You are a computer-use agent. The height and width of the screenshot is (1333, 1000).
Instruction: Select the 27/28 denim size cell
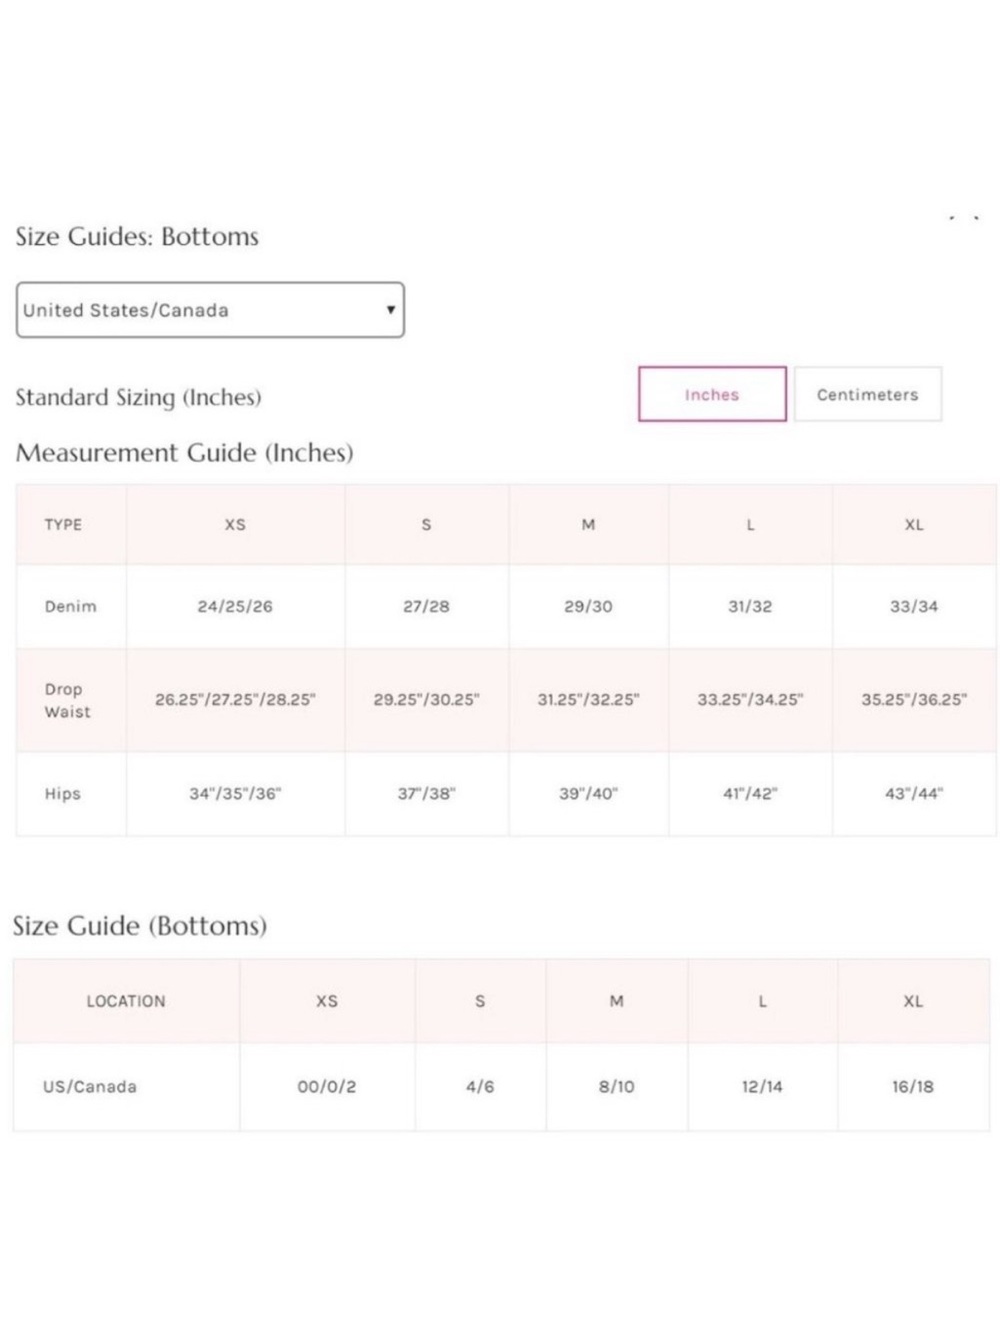point(426,606)
